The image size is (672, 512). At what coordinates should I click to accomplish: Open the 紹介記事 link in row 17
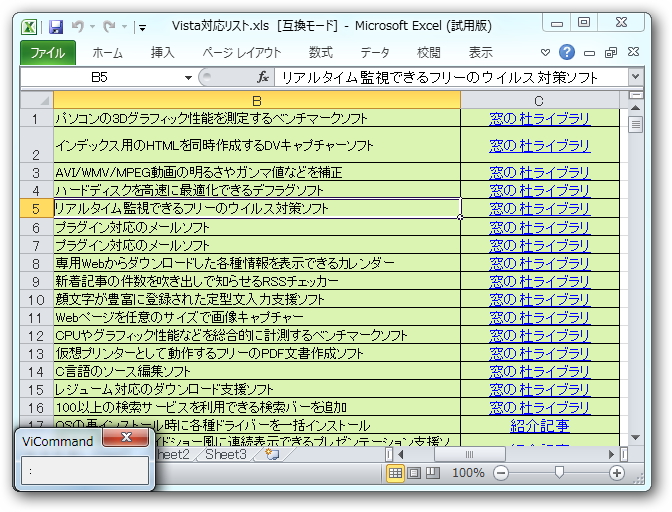pos(540,425)
